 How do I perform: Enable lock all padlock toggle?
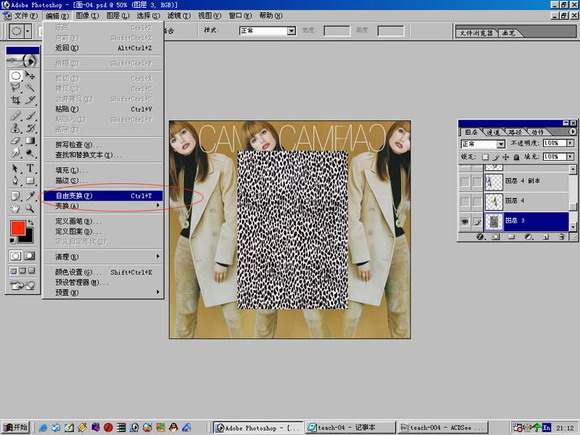(x=517, y=157)
